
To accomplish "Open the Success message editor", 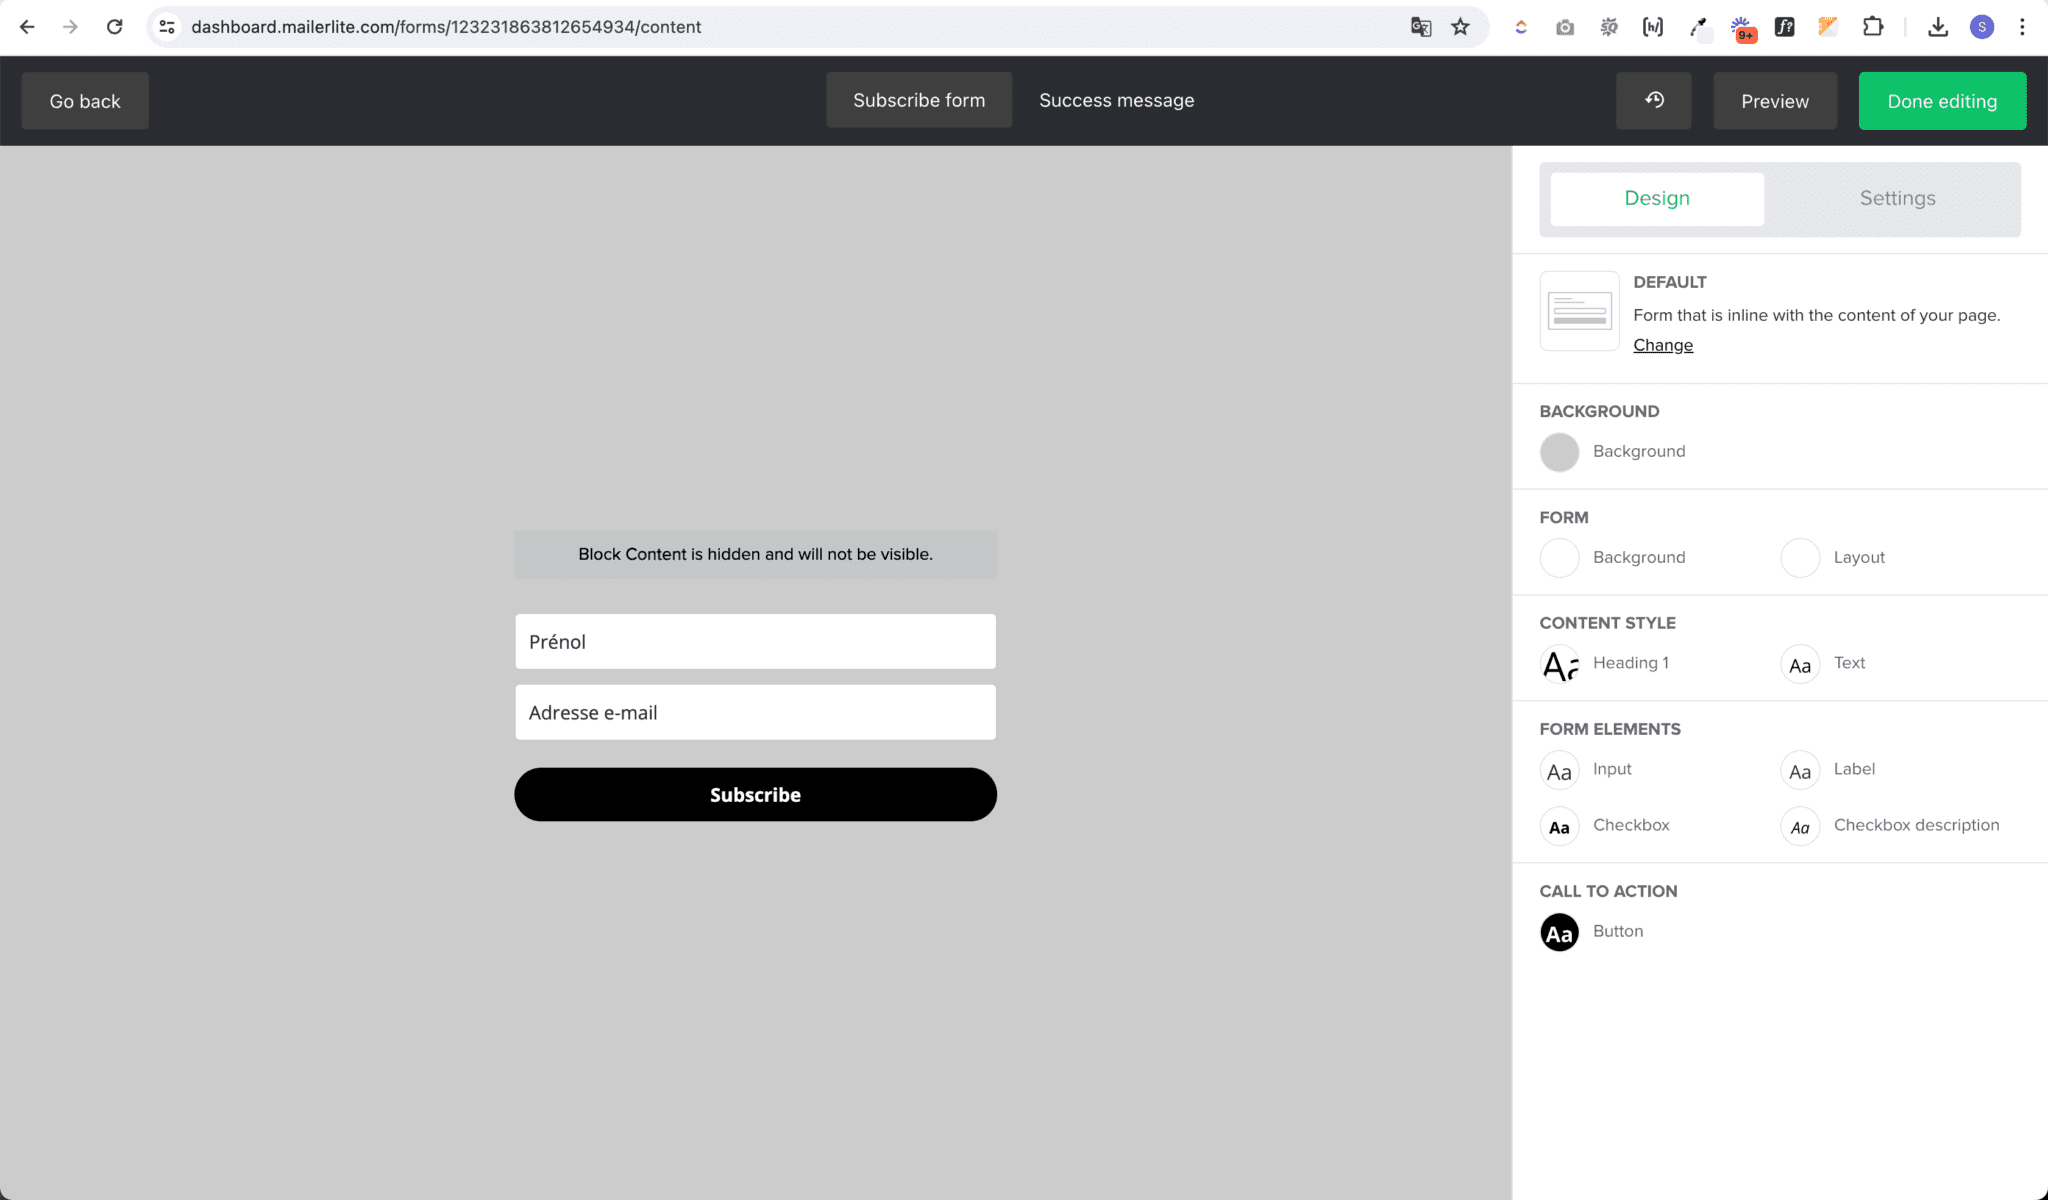I will (x=1116, y=100).
